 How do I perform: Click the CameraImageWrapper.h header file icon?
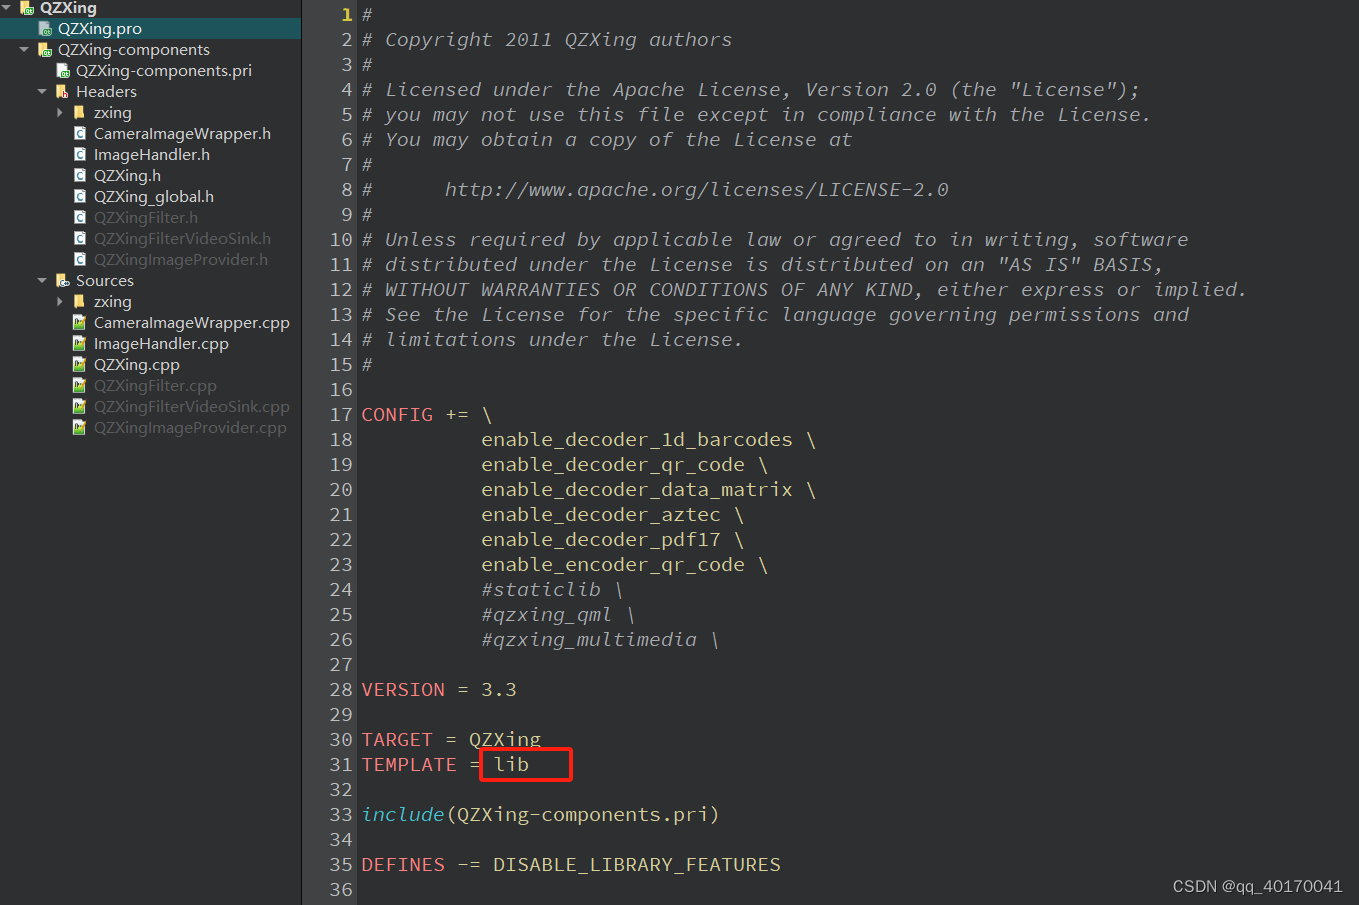[80, 133]
